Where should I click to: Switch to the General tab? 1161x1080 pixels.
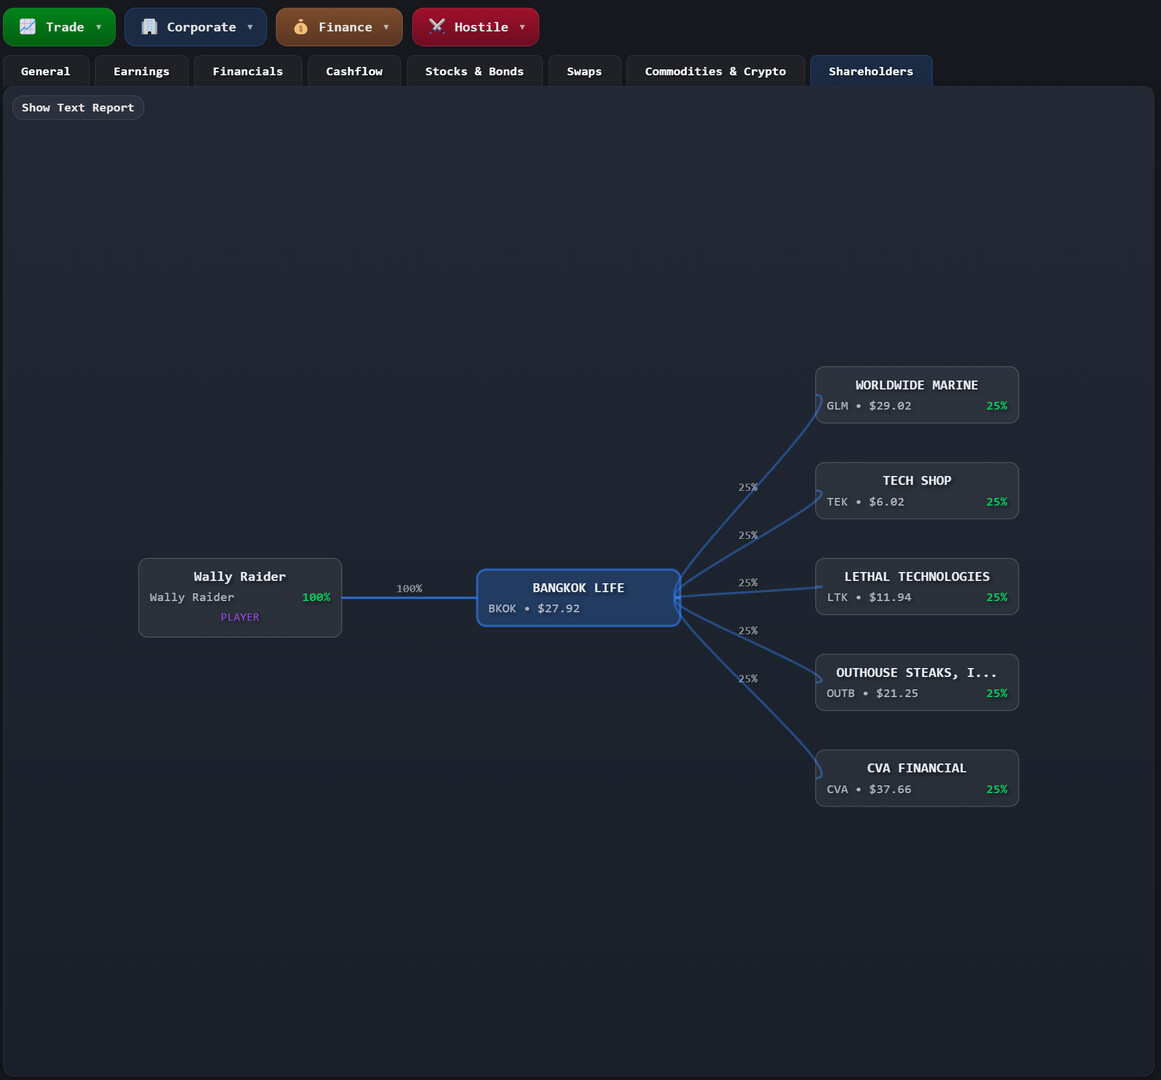45,71
